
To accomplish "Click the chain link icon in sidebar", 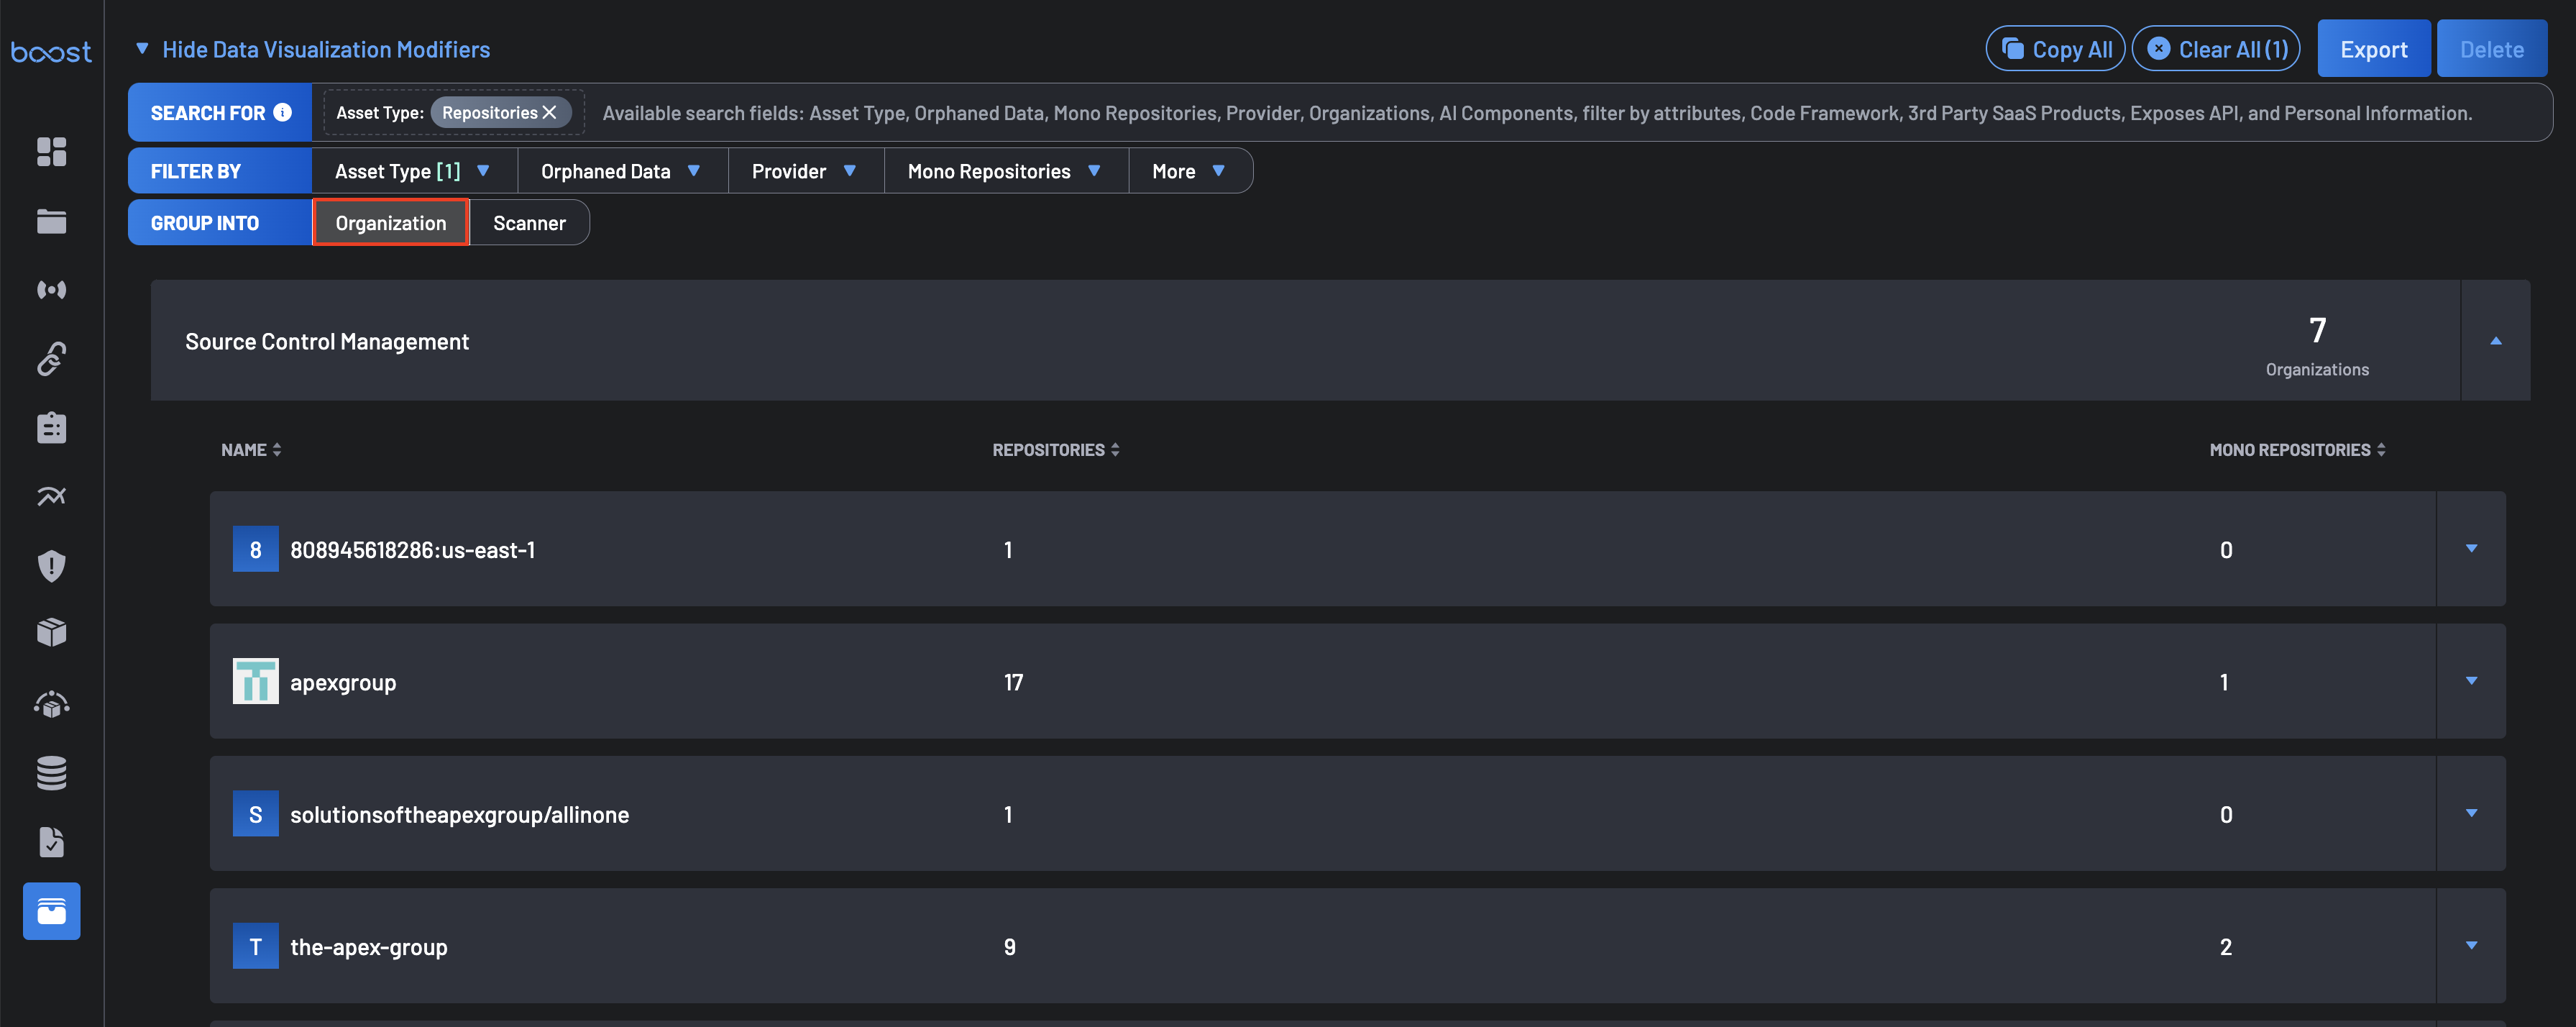I will pyautogui.click(x=51, y=358).
